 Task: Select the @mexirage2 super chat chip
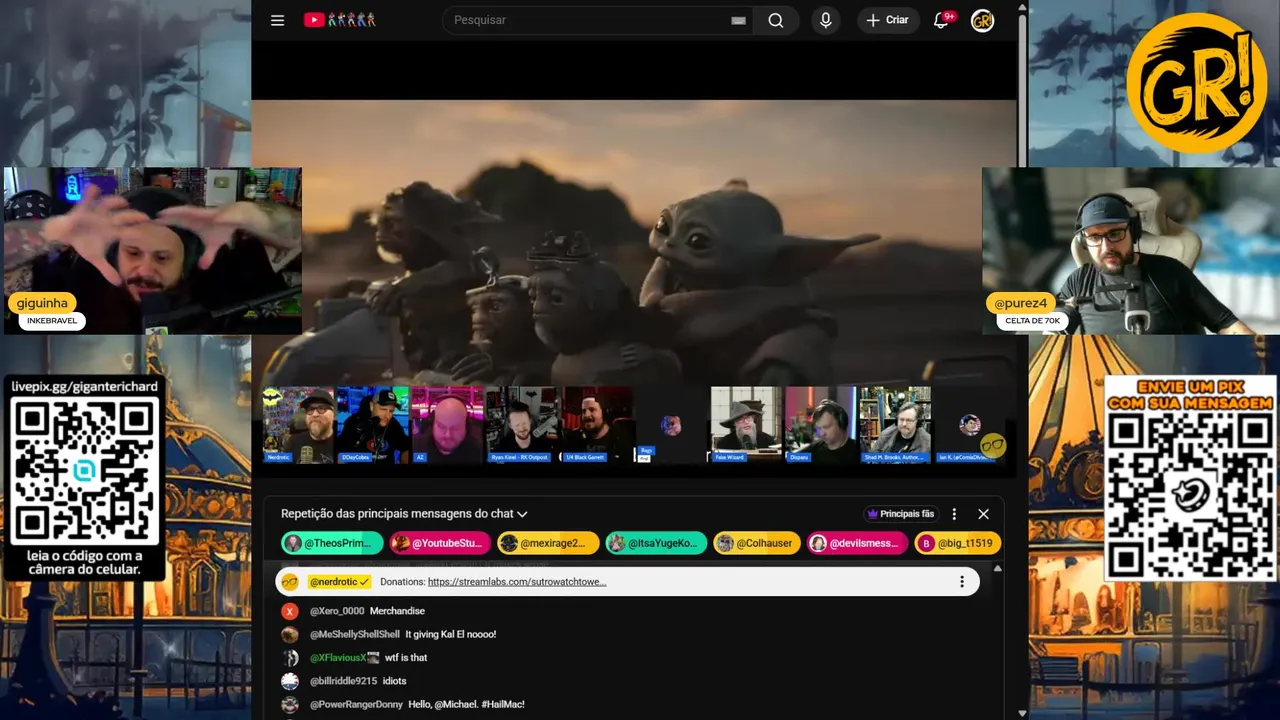point(548,543)
